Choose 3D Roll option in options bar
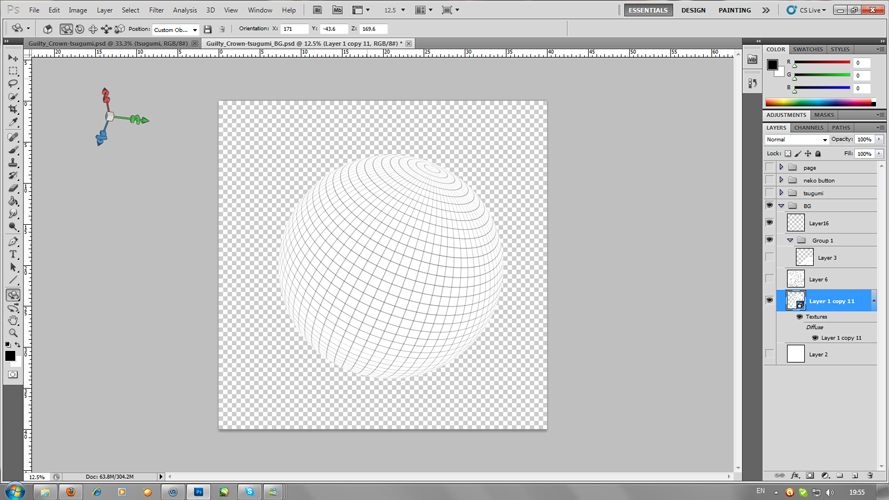The height and width of the screenshot is (500, 889). [x=79, y=29]
